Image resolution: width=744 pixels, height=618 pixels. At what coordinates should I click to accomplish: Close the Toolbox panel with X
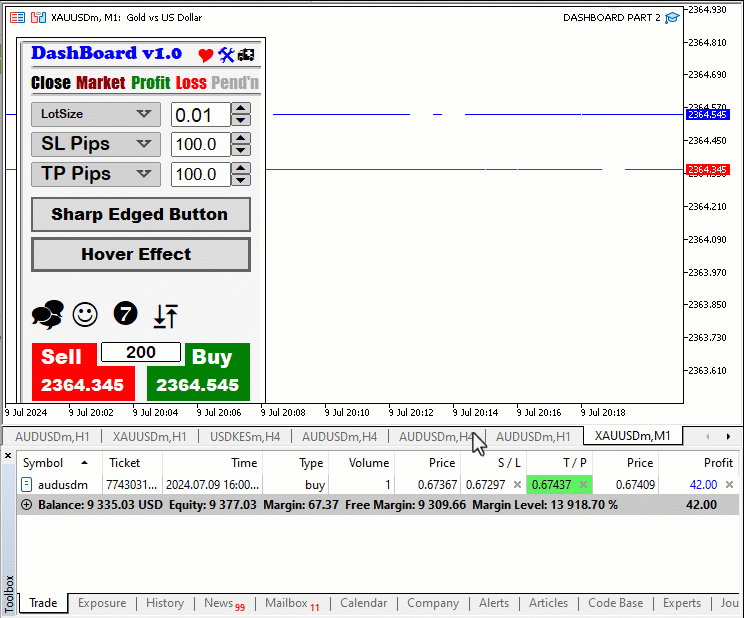coord(8,456)
